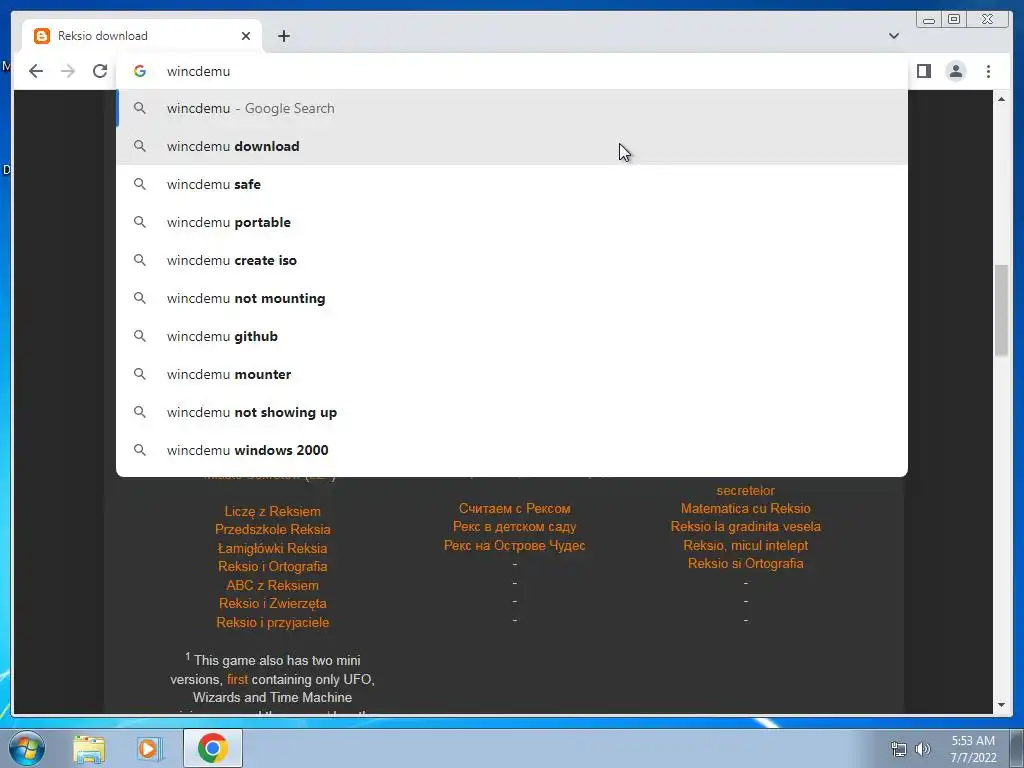The height and width of the screenshot is (768, 1024).
Task: Open the Liczę z Reksiem link
Action: 272,511
